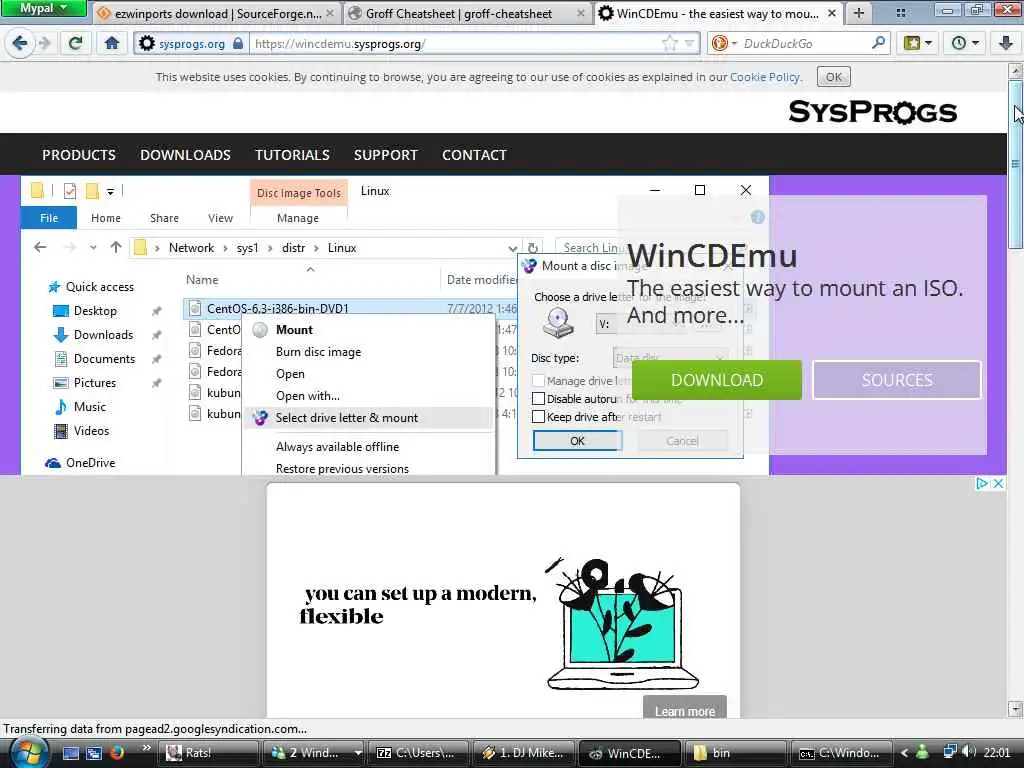Image resolution: width=1024 pixels, height=768 pixels.
Task: Launch Firefox from the quick launch bar
Action: [118, 753]
